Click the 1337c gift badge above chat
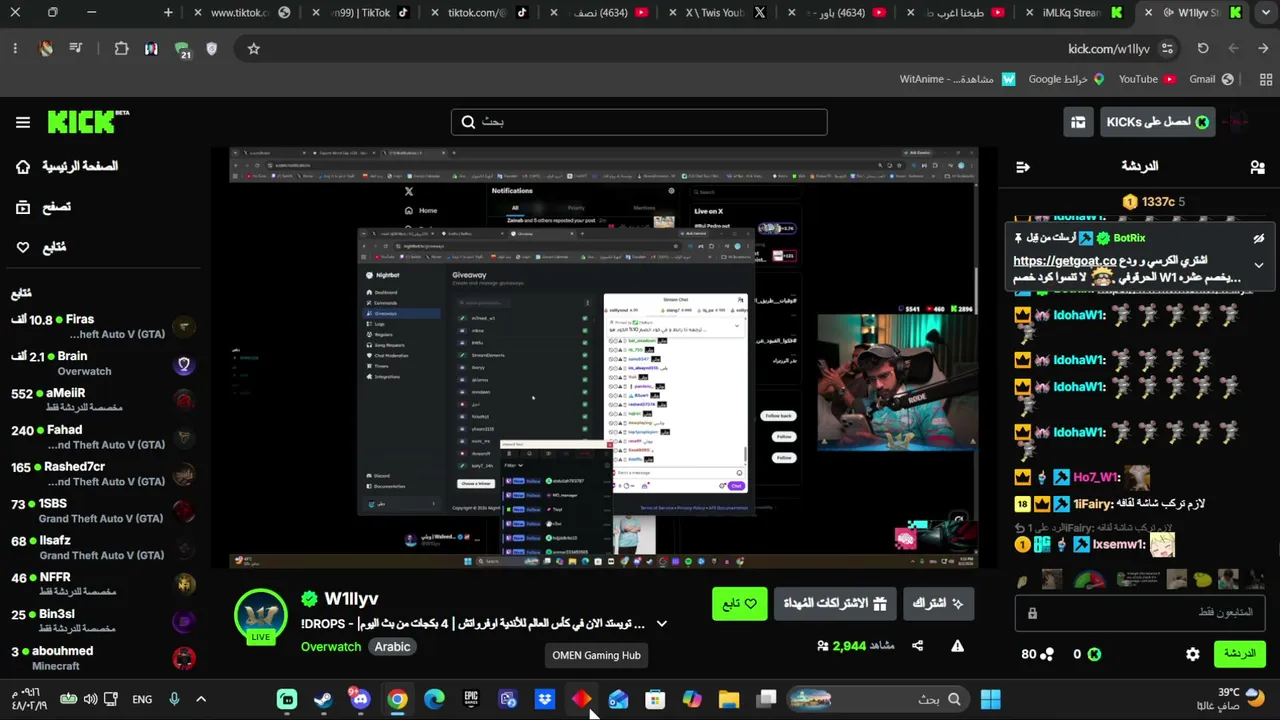 (x=1153, y=202)
